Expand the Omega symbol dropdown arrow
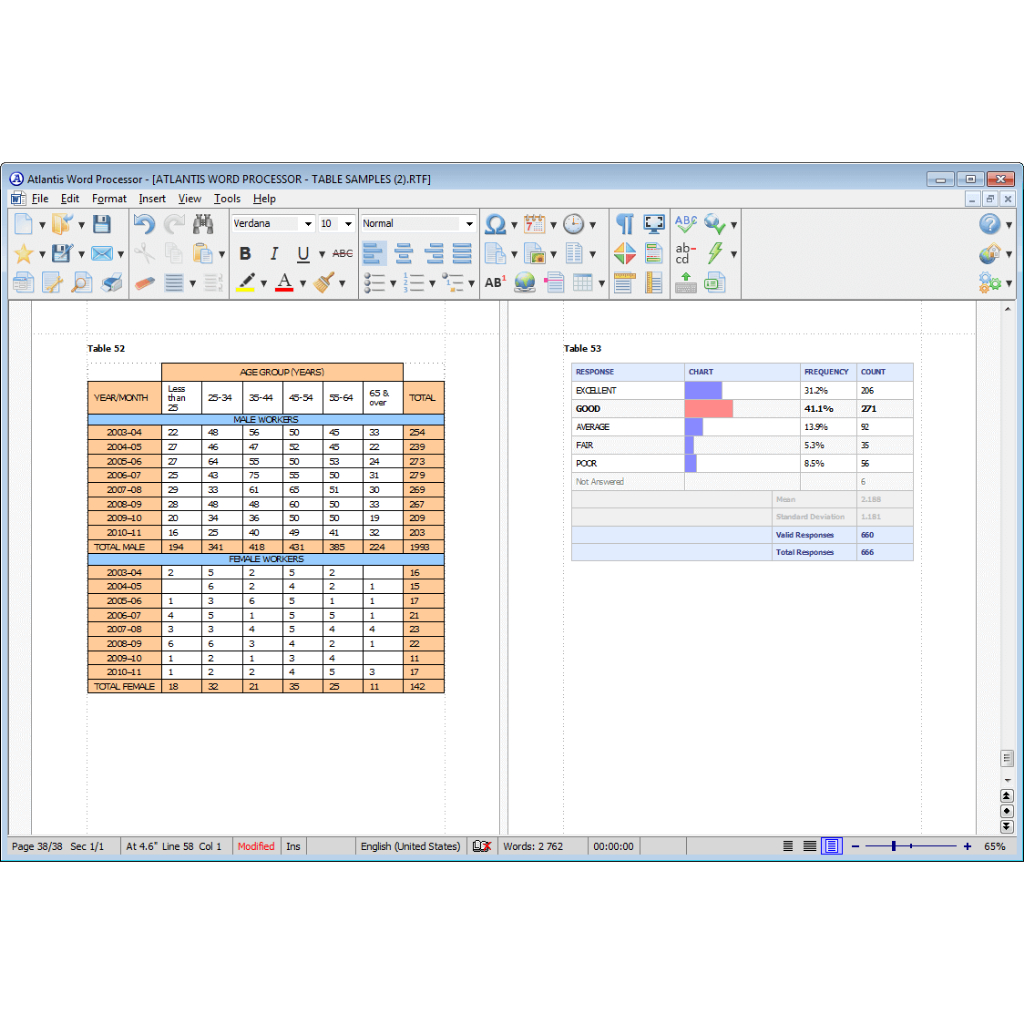Image resolution: width=1024 pixels, height=1024 pixels. 514,225
